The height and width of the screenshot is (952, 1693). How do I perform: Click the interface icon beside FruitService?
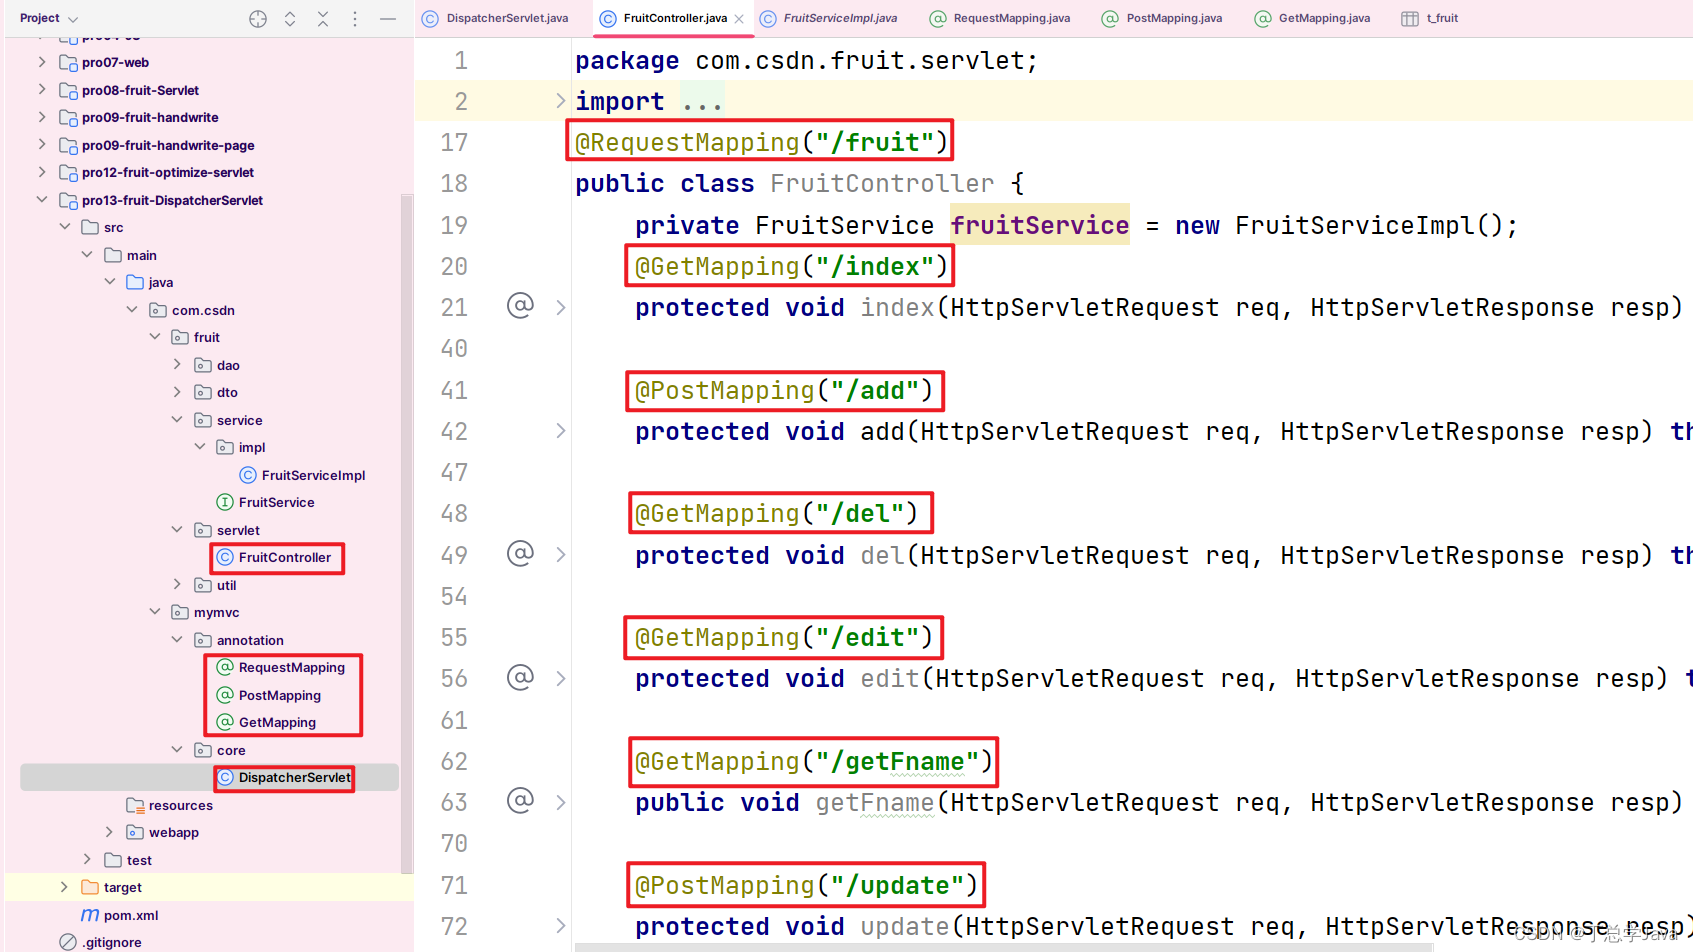[226, 502]
